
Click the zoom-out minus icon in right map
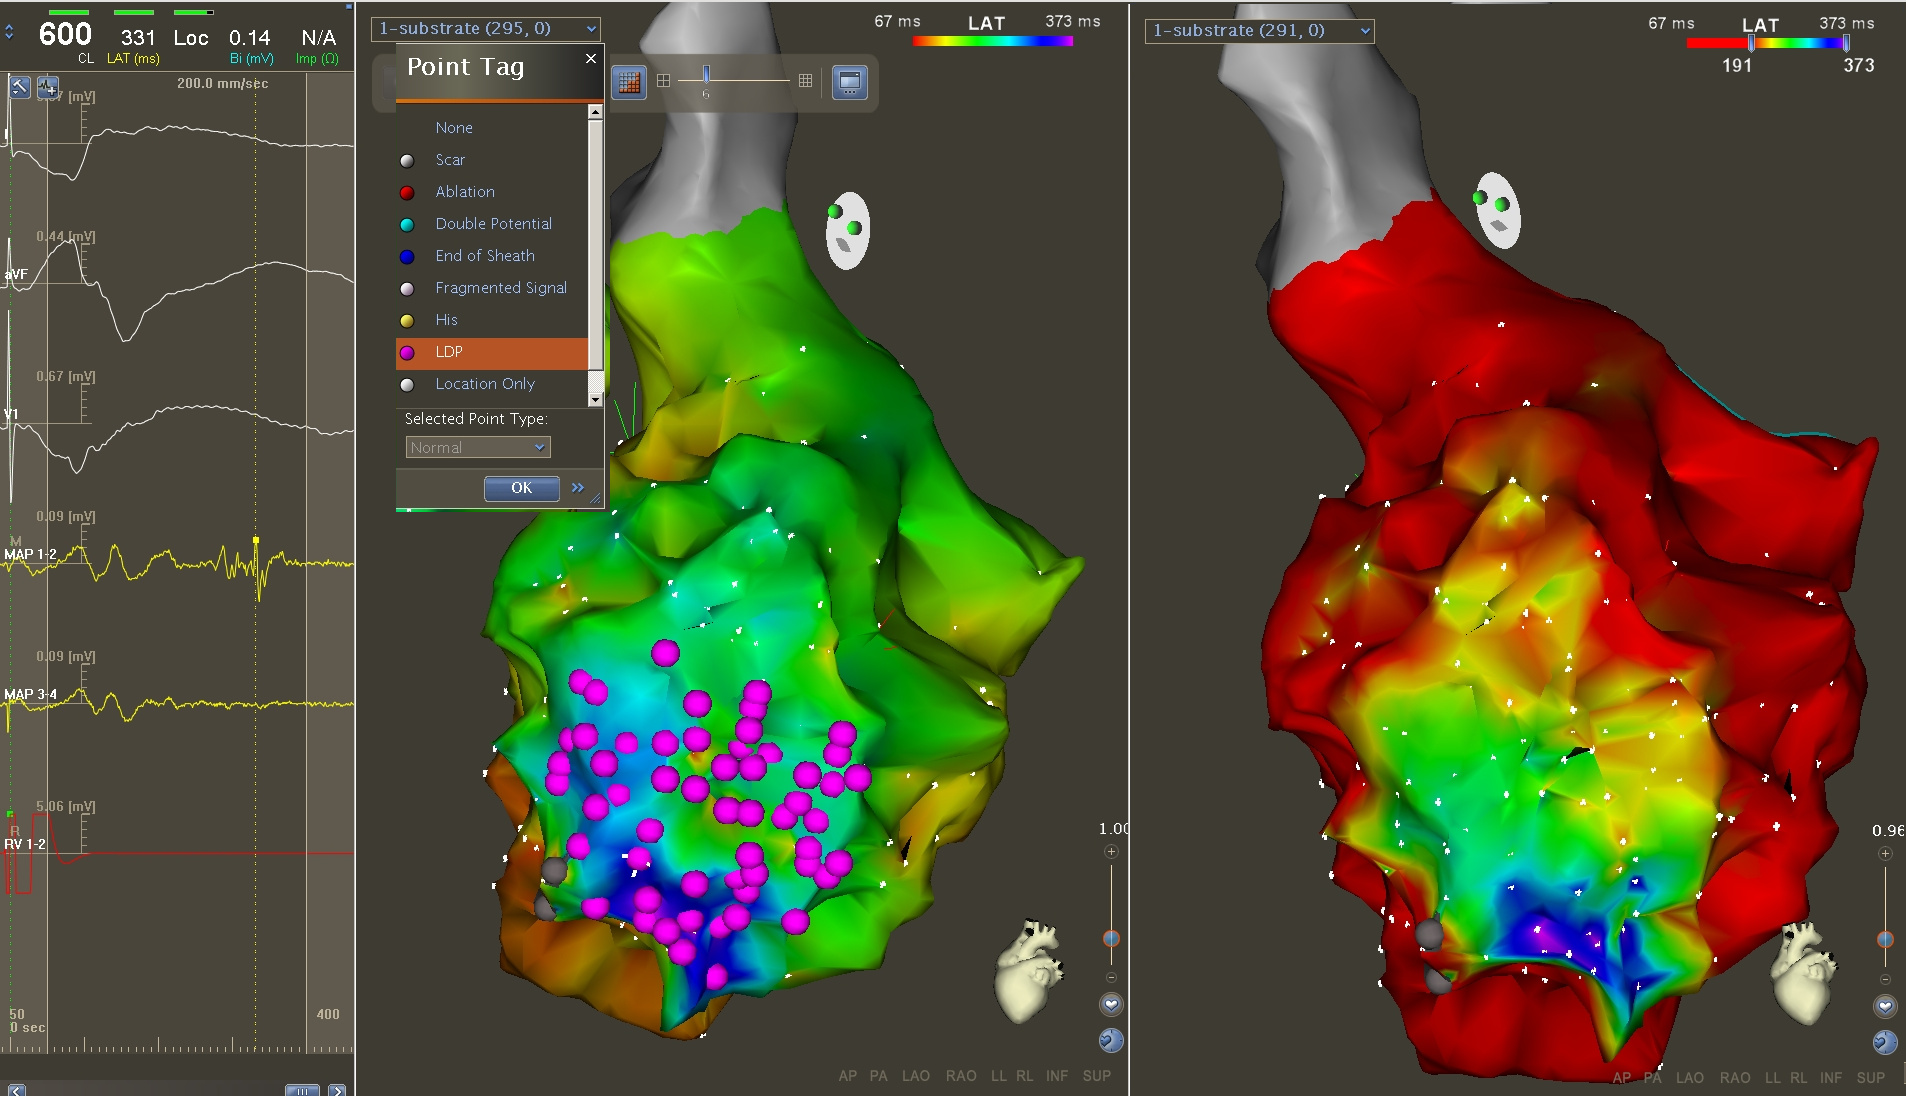pyautogui.click(x=1885, y=979)
